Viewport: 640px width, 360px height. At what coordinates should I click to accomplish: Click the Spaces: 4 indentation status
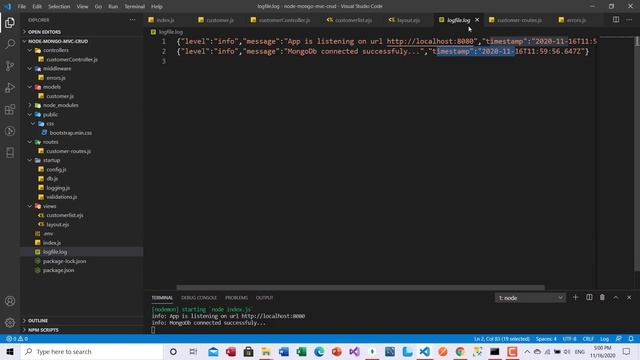point(546,339)
